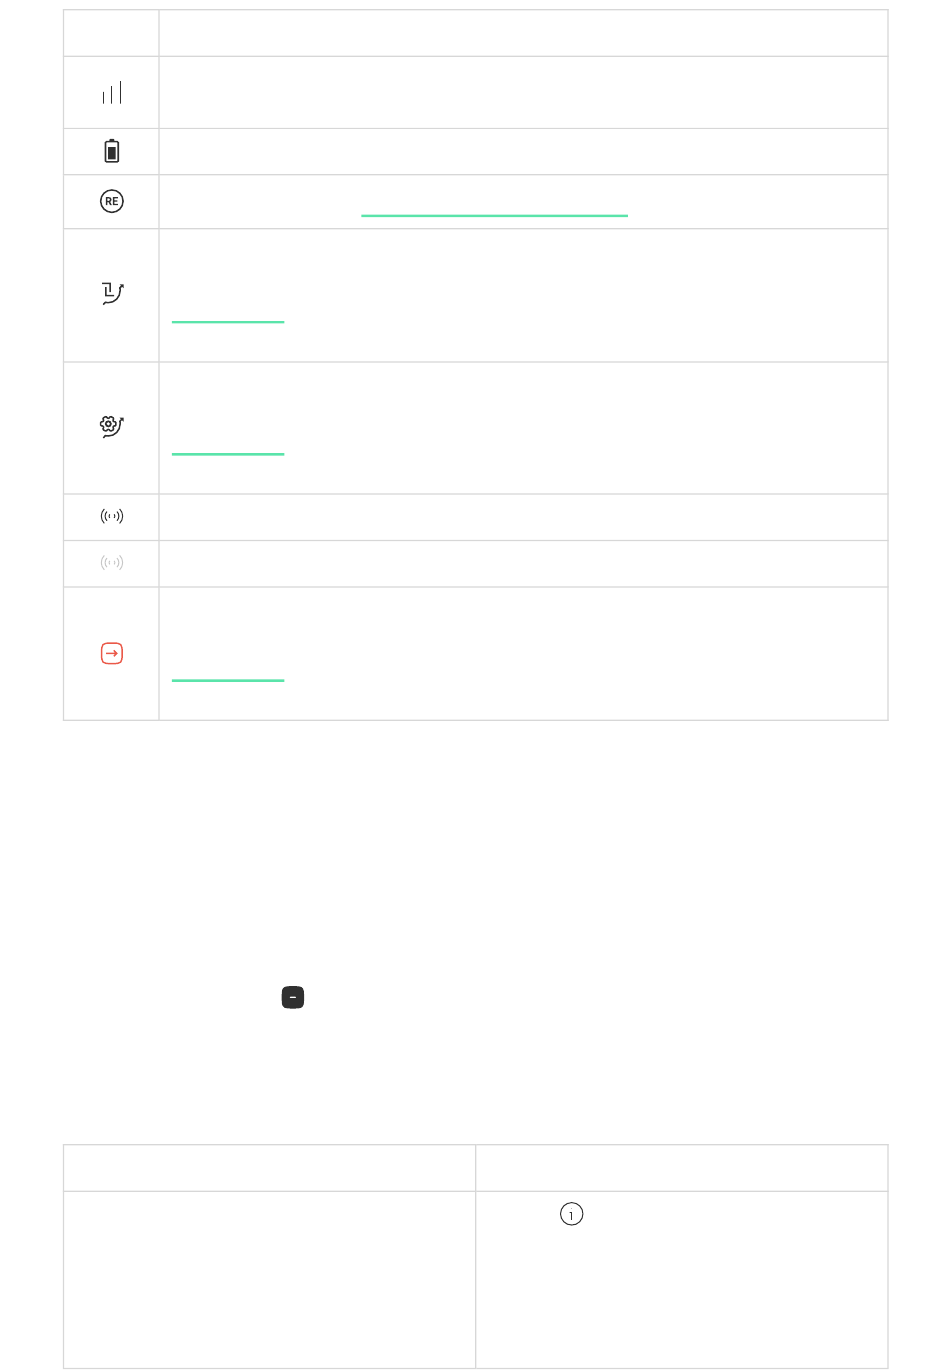Open the long green link in RE row
The width and height of the screenshot is (950, 1370).
tap(494, 209)
